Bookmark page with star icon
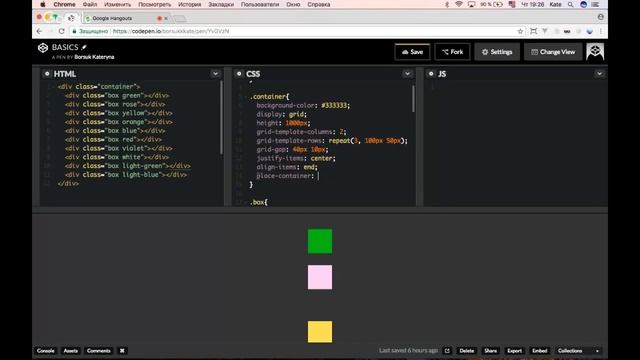Viewport: 640px width, 360px height. coord(520,31)
